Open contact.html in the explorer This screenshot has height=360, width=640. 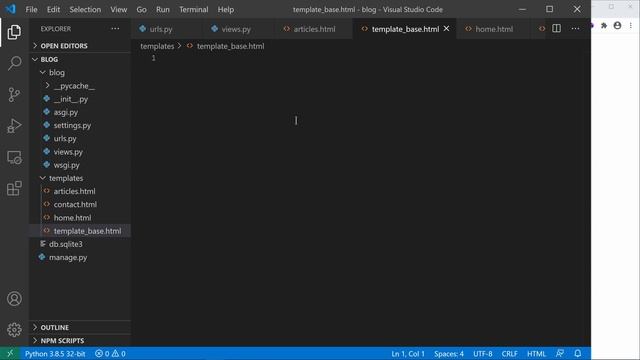click(x=80, y=204)
